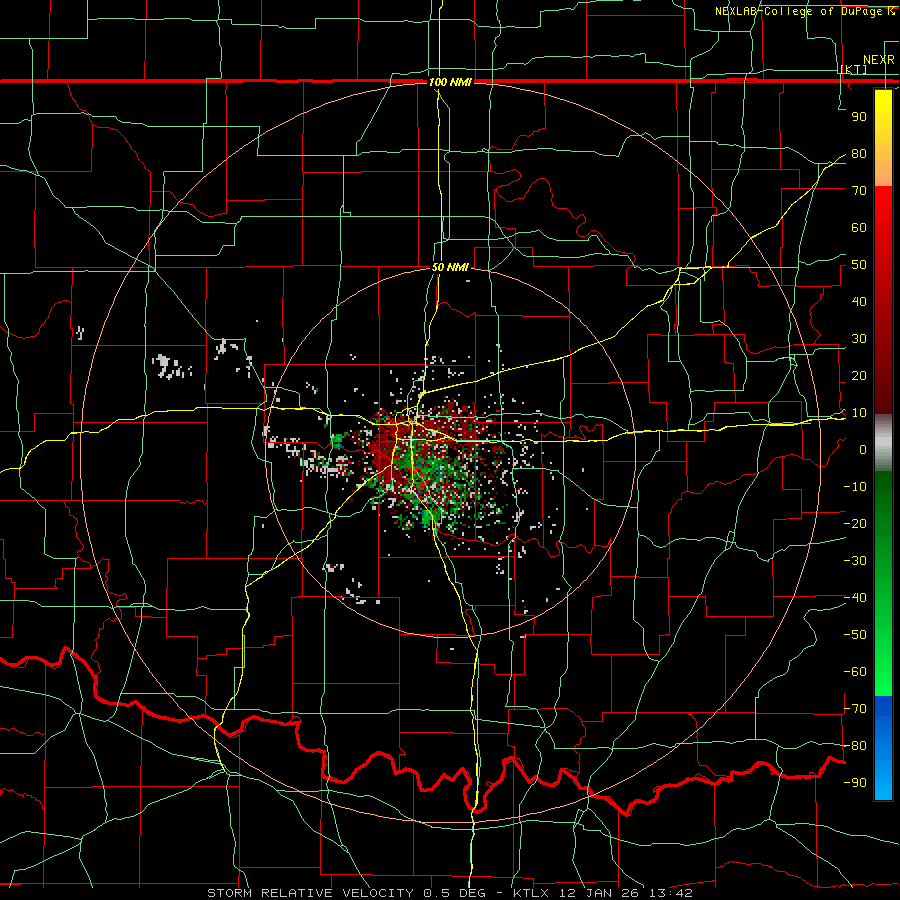Screen dimensions: 900x900
Task: Click the "50 NMI" range ring label
Action: (451, 267)
